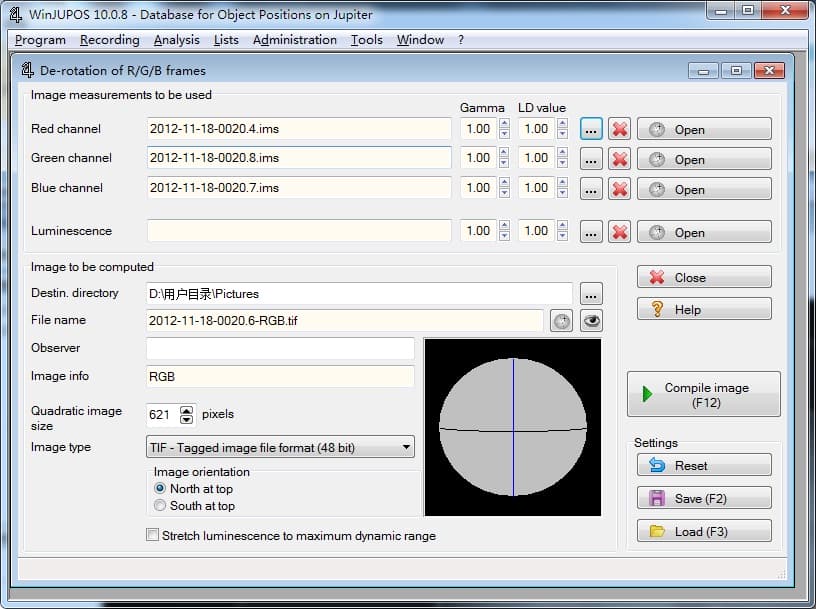Viewport: 816px width, 609px height.
Task: Increase the Red channel Gamma value
Action: [x=504, y=124]
